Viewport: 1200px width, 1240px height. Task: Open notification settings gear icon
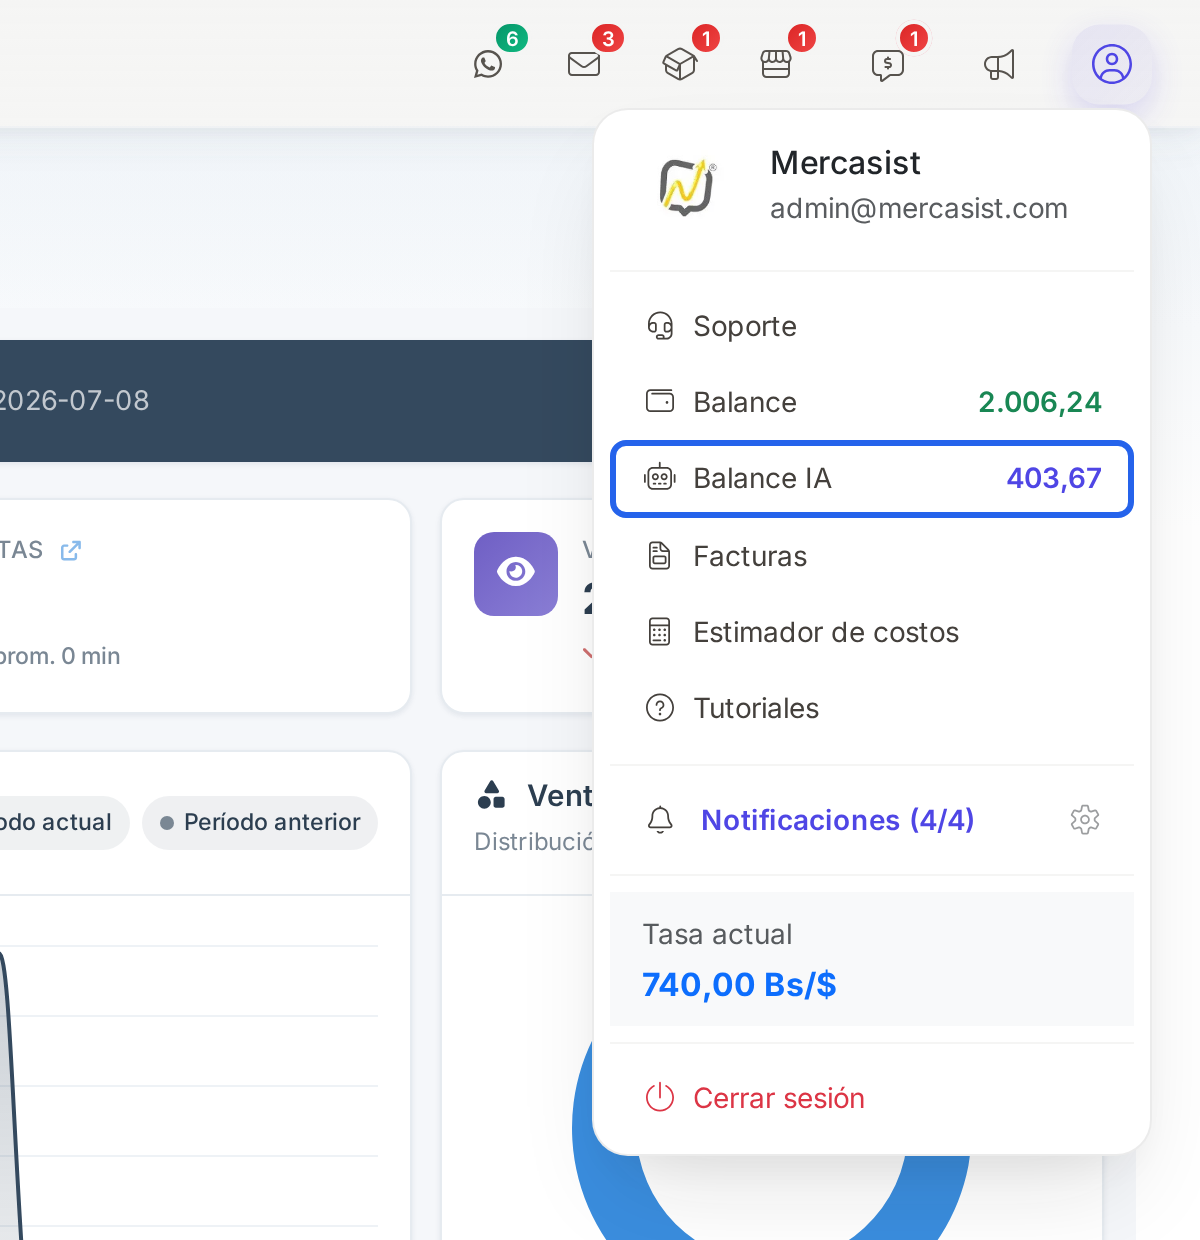(1085, 820)
